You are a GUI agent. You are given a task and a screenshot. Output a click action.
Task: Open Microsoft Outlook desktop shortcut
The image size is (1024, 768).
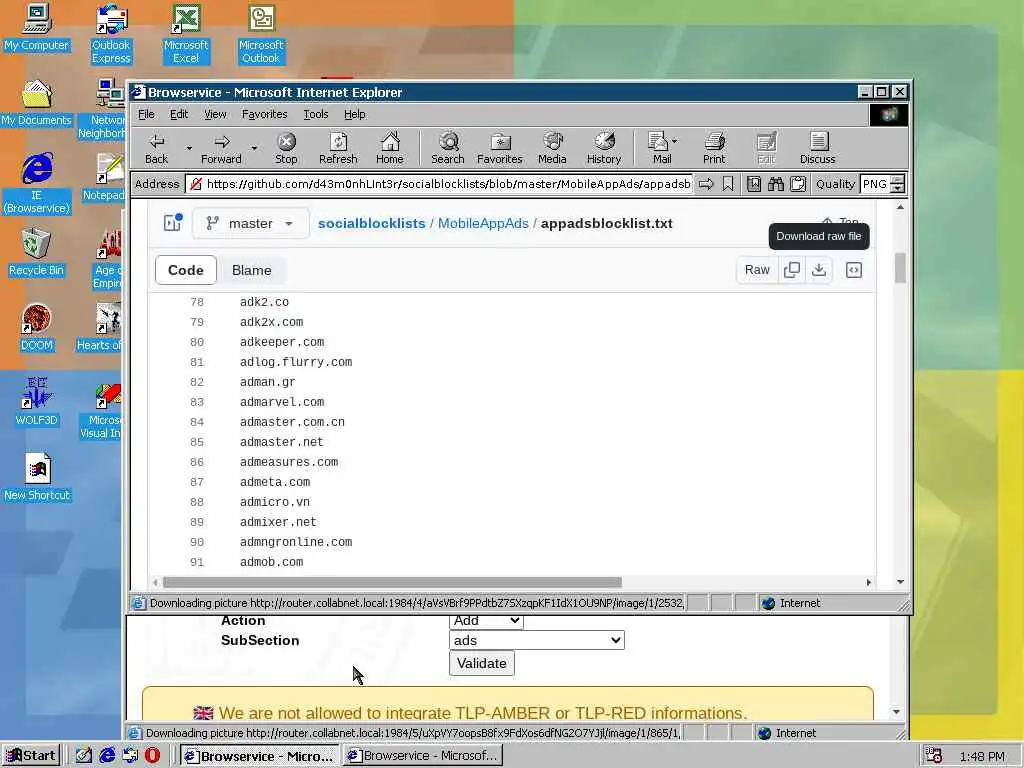[261, 34]
